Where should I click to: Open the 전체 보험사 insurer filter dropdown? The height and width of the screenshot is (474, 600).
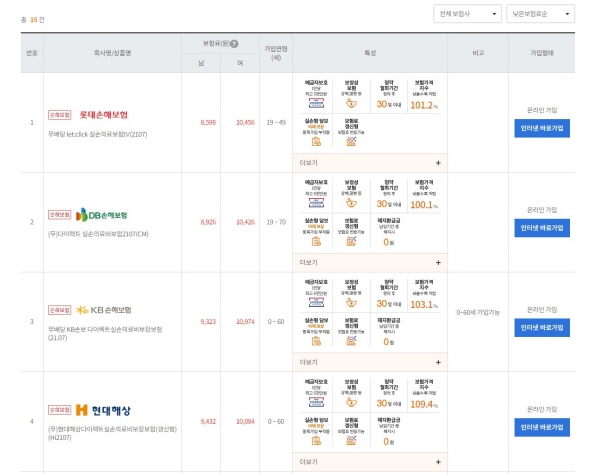coord(467,14)
